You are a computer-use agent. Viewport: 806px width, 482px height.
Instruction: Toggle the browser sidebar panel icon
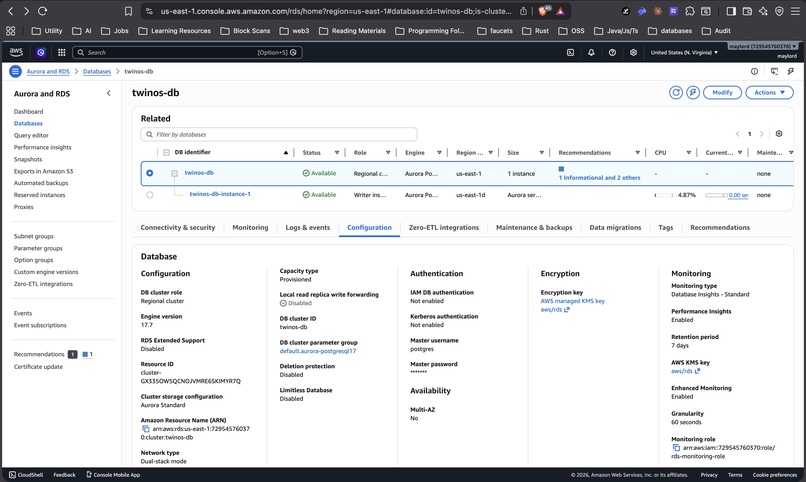point(731,11)
